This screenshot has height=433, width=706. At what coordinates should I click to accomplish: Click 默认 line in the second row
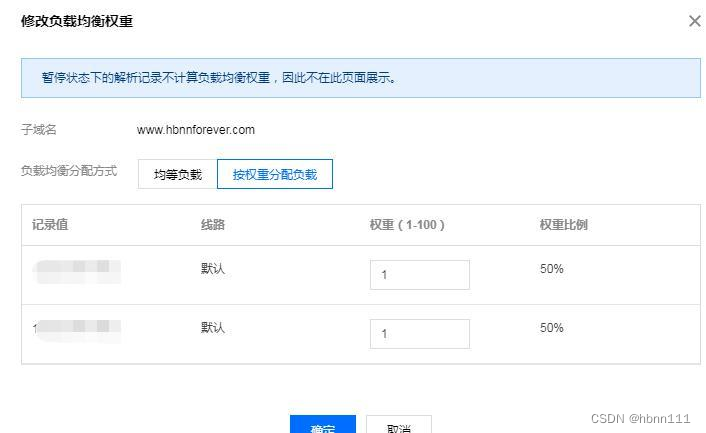coord(213,328)
